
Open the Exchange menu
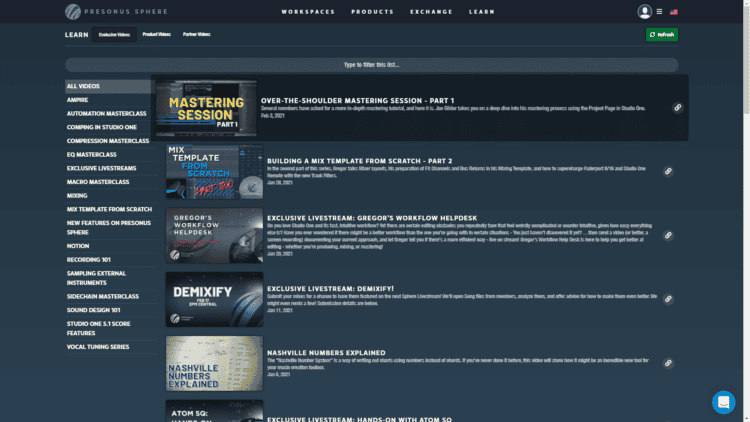431,12
